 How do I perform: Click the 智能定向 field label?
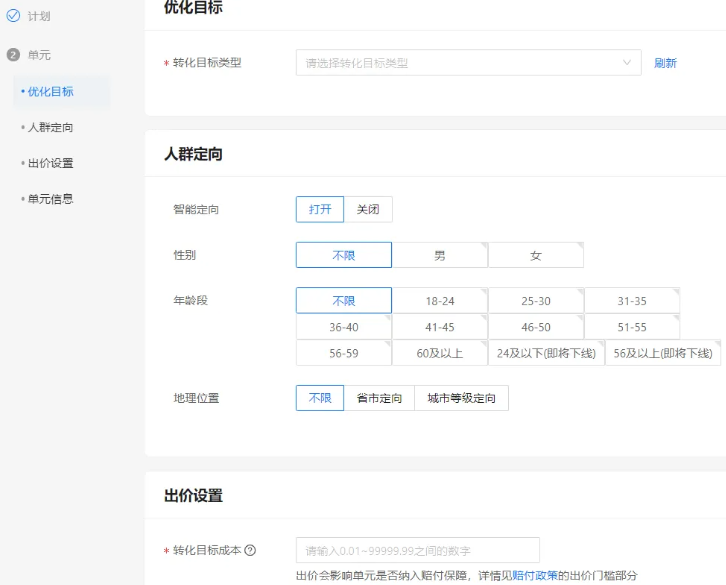196,209
